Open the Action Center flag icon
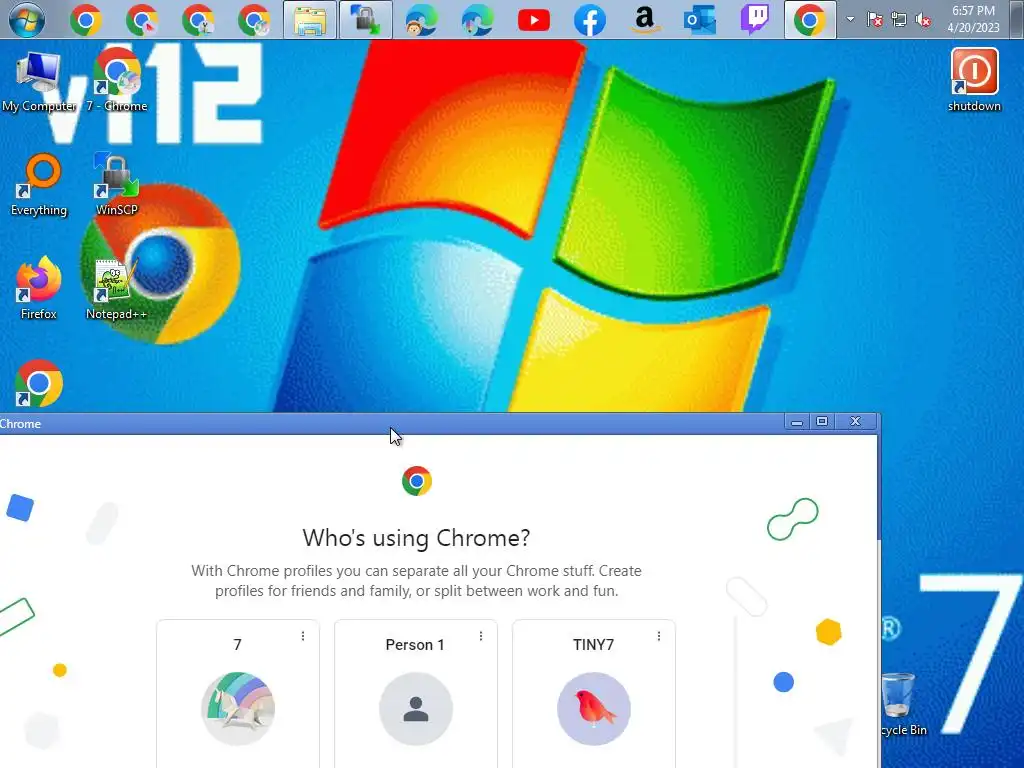Viewport: 1024px width, 768px height. (874, 20)
